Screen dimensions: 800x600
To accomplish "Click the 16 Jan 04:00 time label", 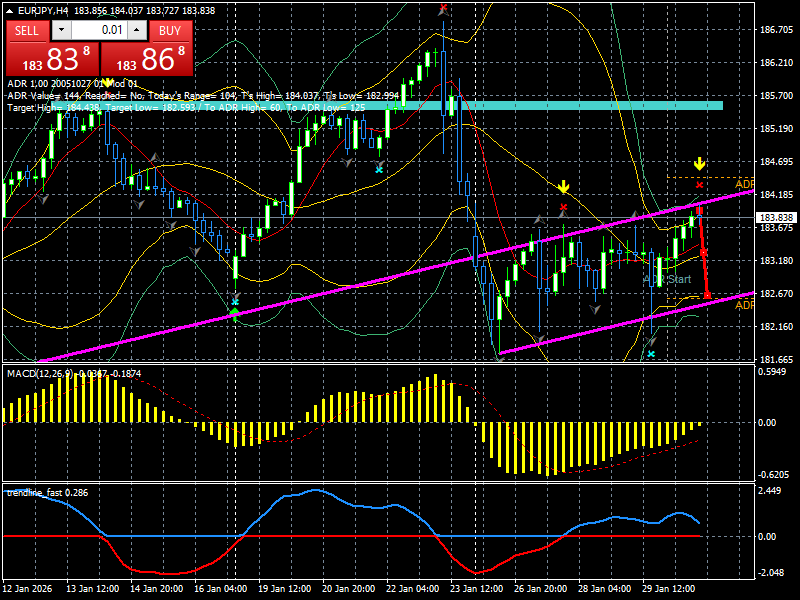I will [x=220, y=589].
